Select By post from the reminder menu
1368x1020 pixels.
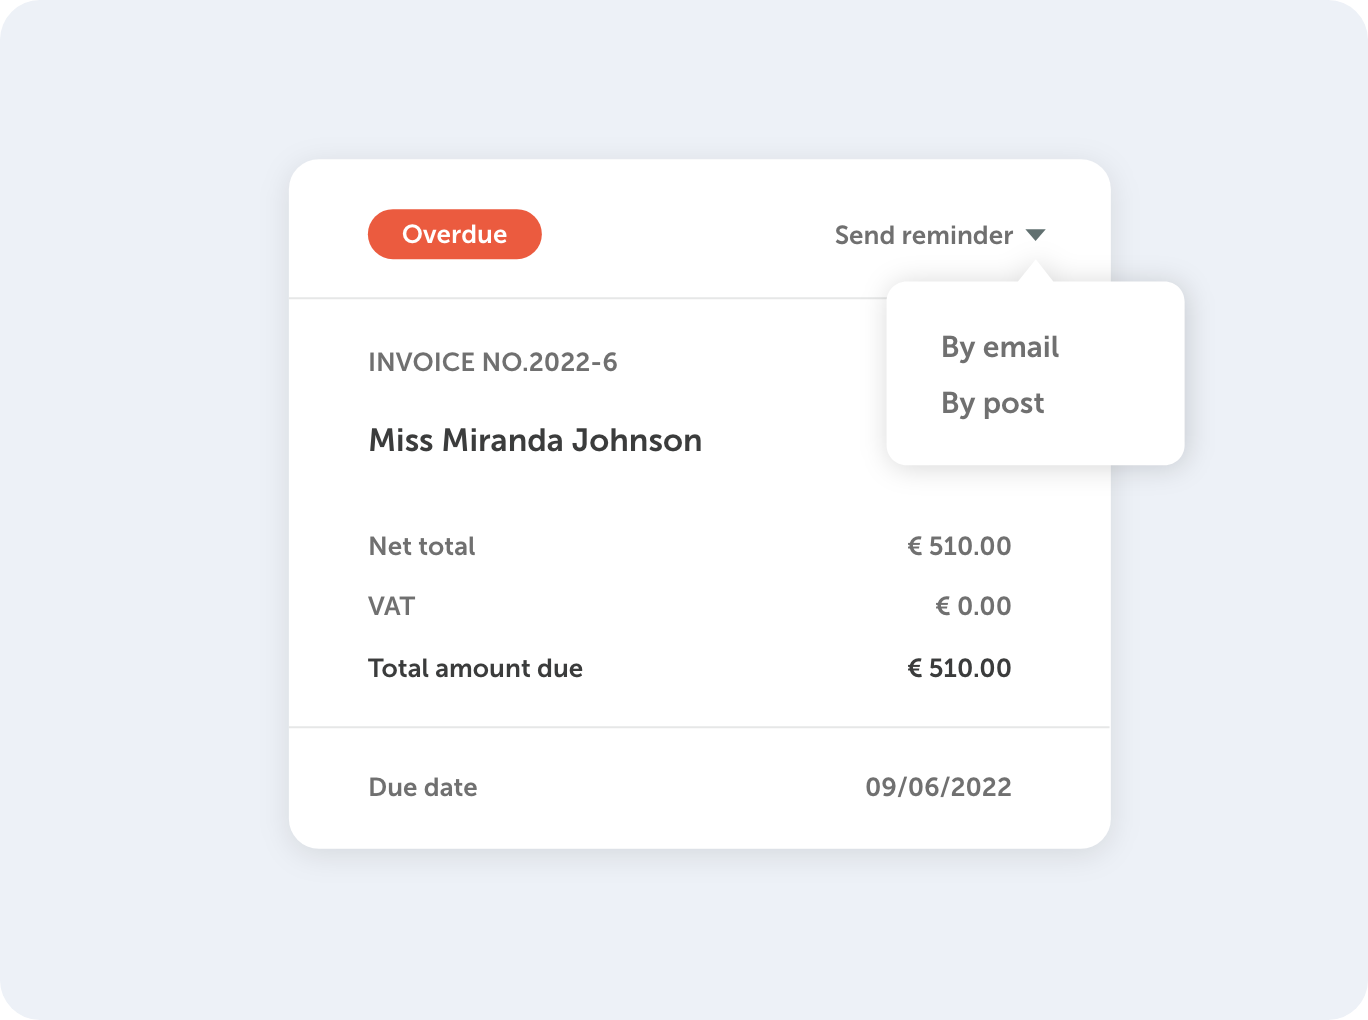(x=992, y=403)
